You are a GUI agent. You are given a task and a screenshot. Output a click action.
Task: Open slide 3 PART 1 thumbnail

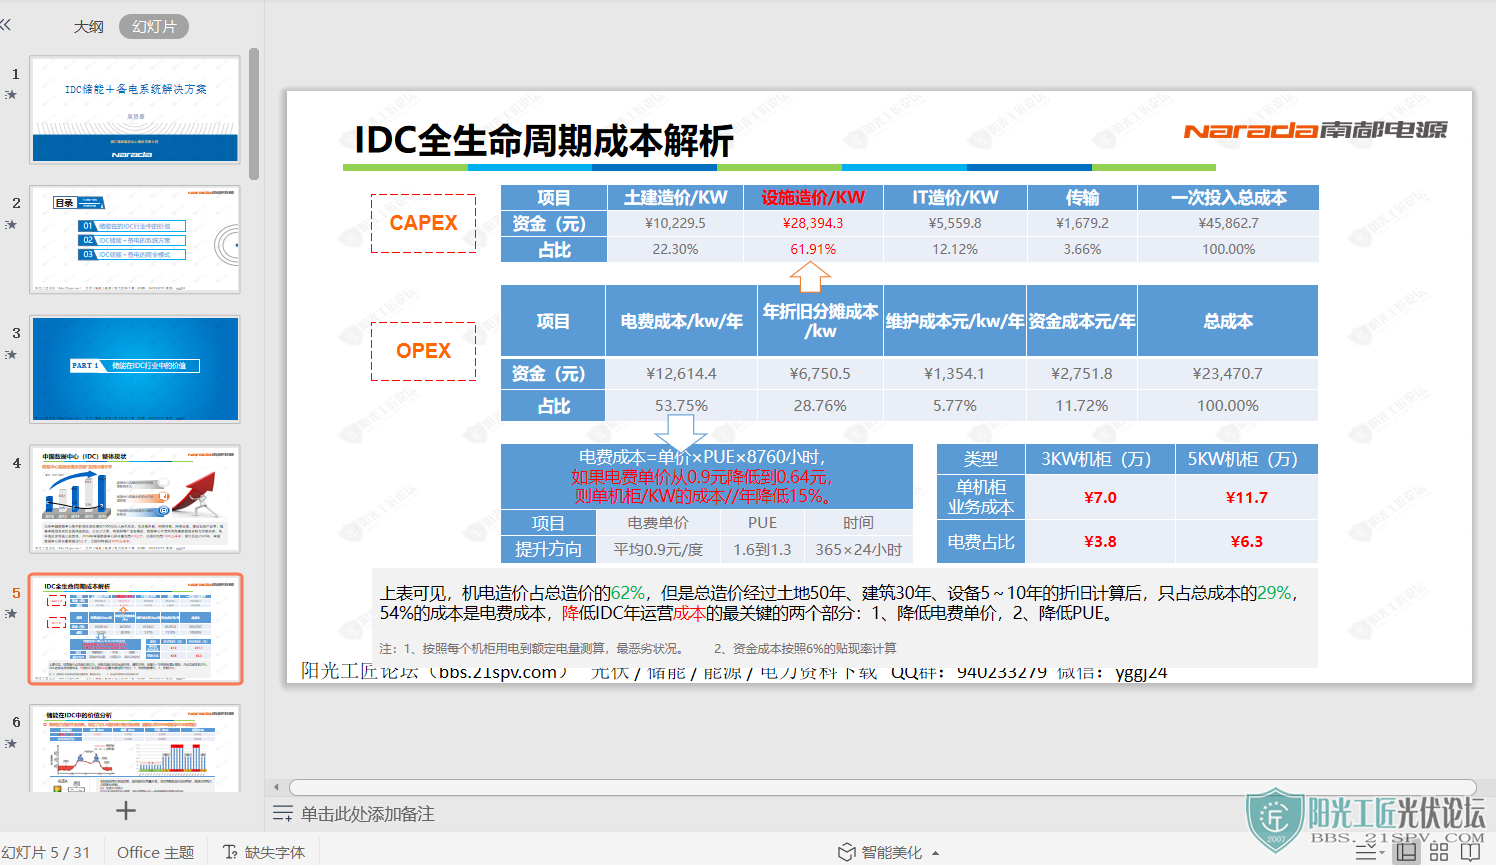[135, 369]
